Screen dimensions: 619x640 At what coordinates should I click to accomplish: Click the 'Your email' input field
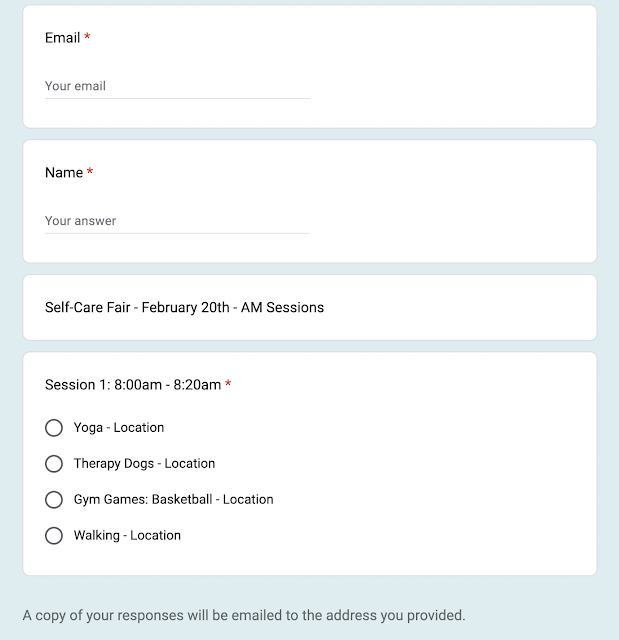point(177,86)
